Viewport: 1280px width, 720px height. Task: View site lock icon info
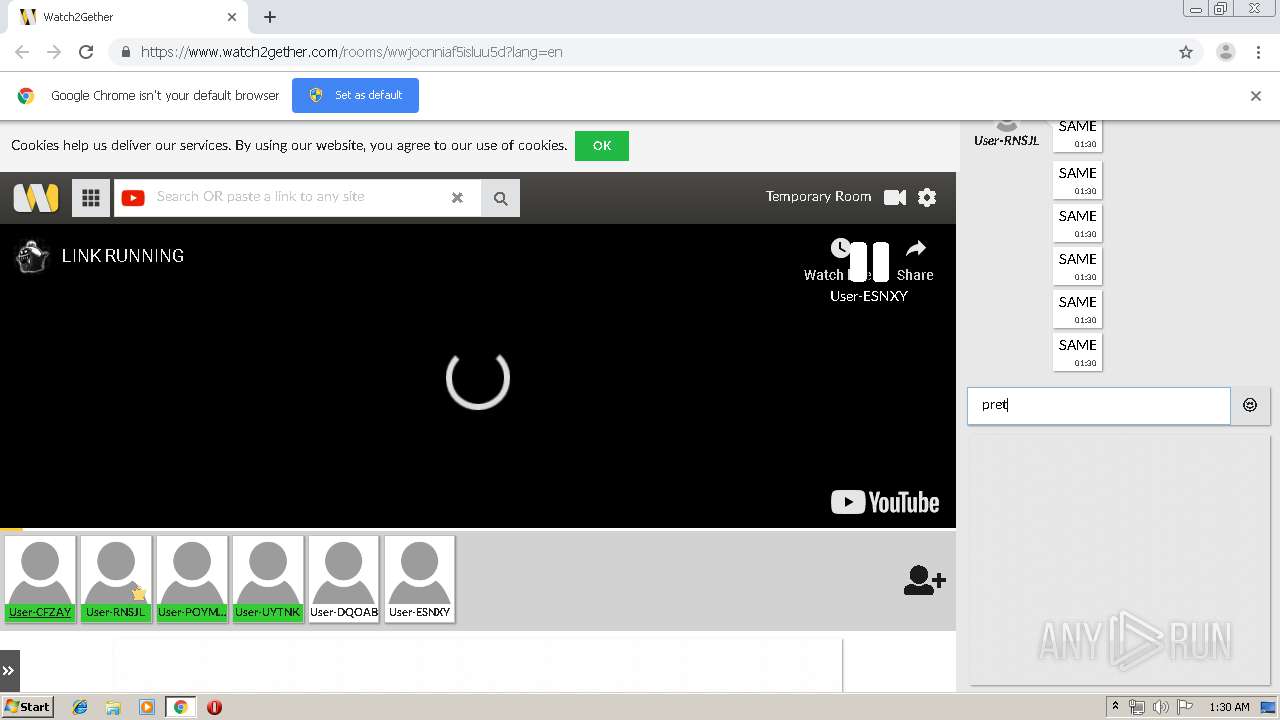point(126,52)
